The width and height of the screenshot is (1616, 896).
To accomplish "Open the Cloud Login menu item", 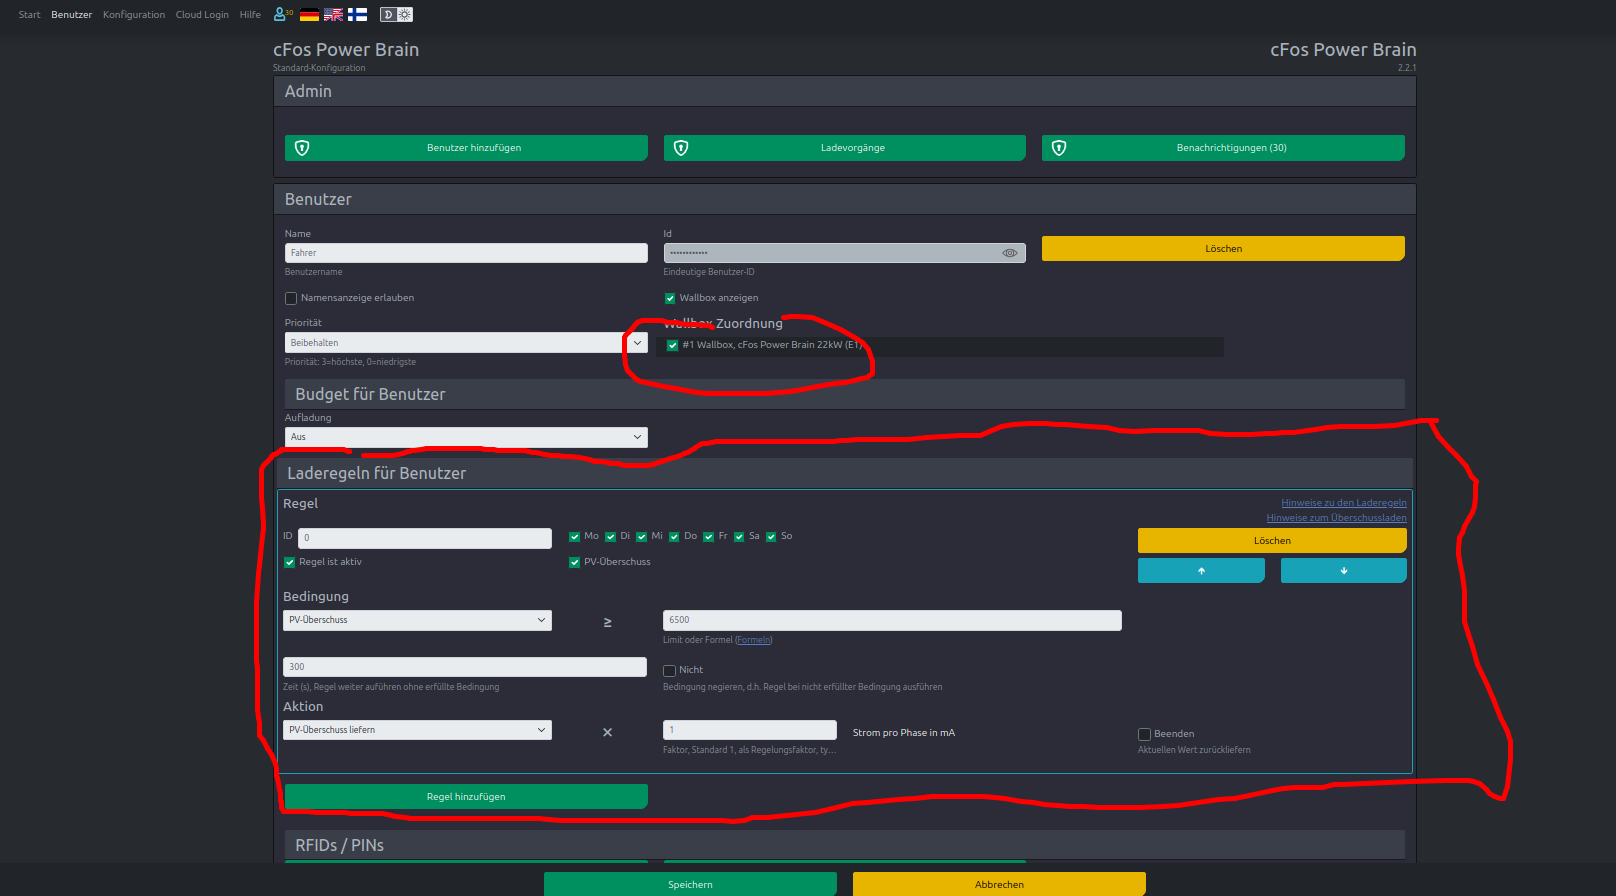I will pyautogui.click(x=202, y=15).
